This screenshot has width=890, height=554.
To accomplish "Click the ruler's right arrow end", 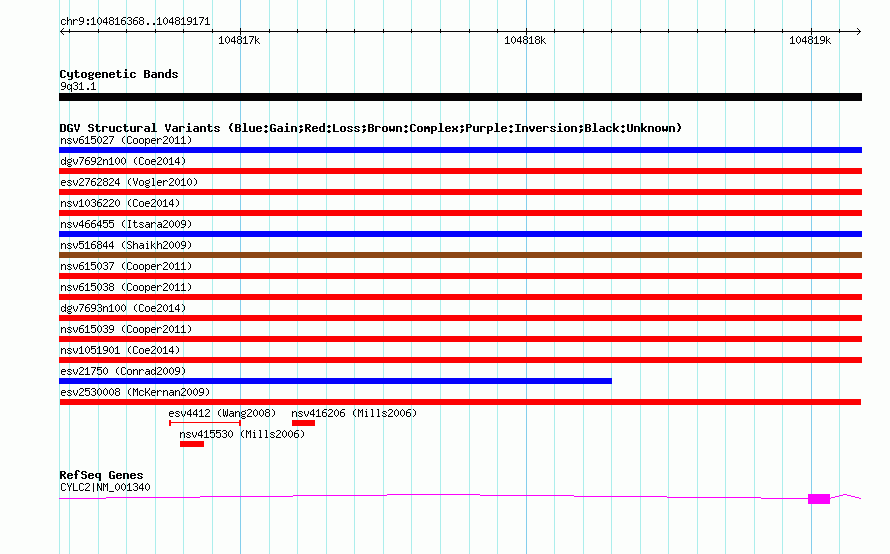I will (x=858, y=32).
